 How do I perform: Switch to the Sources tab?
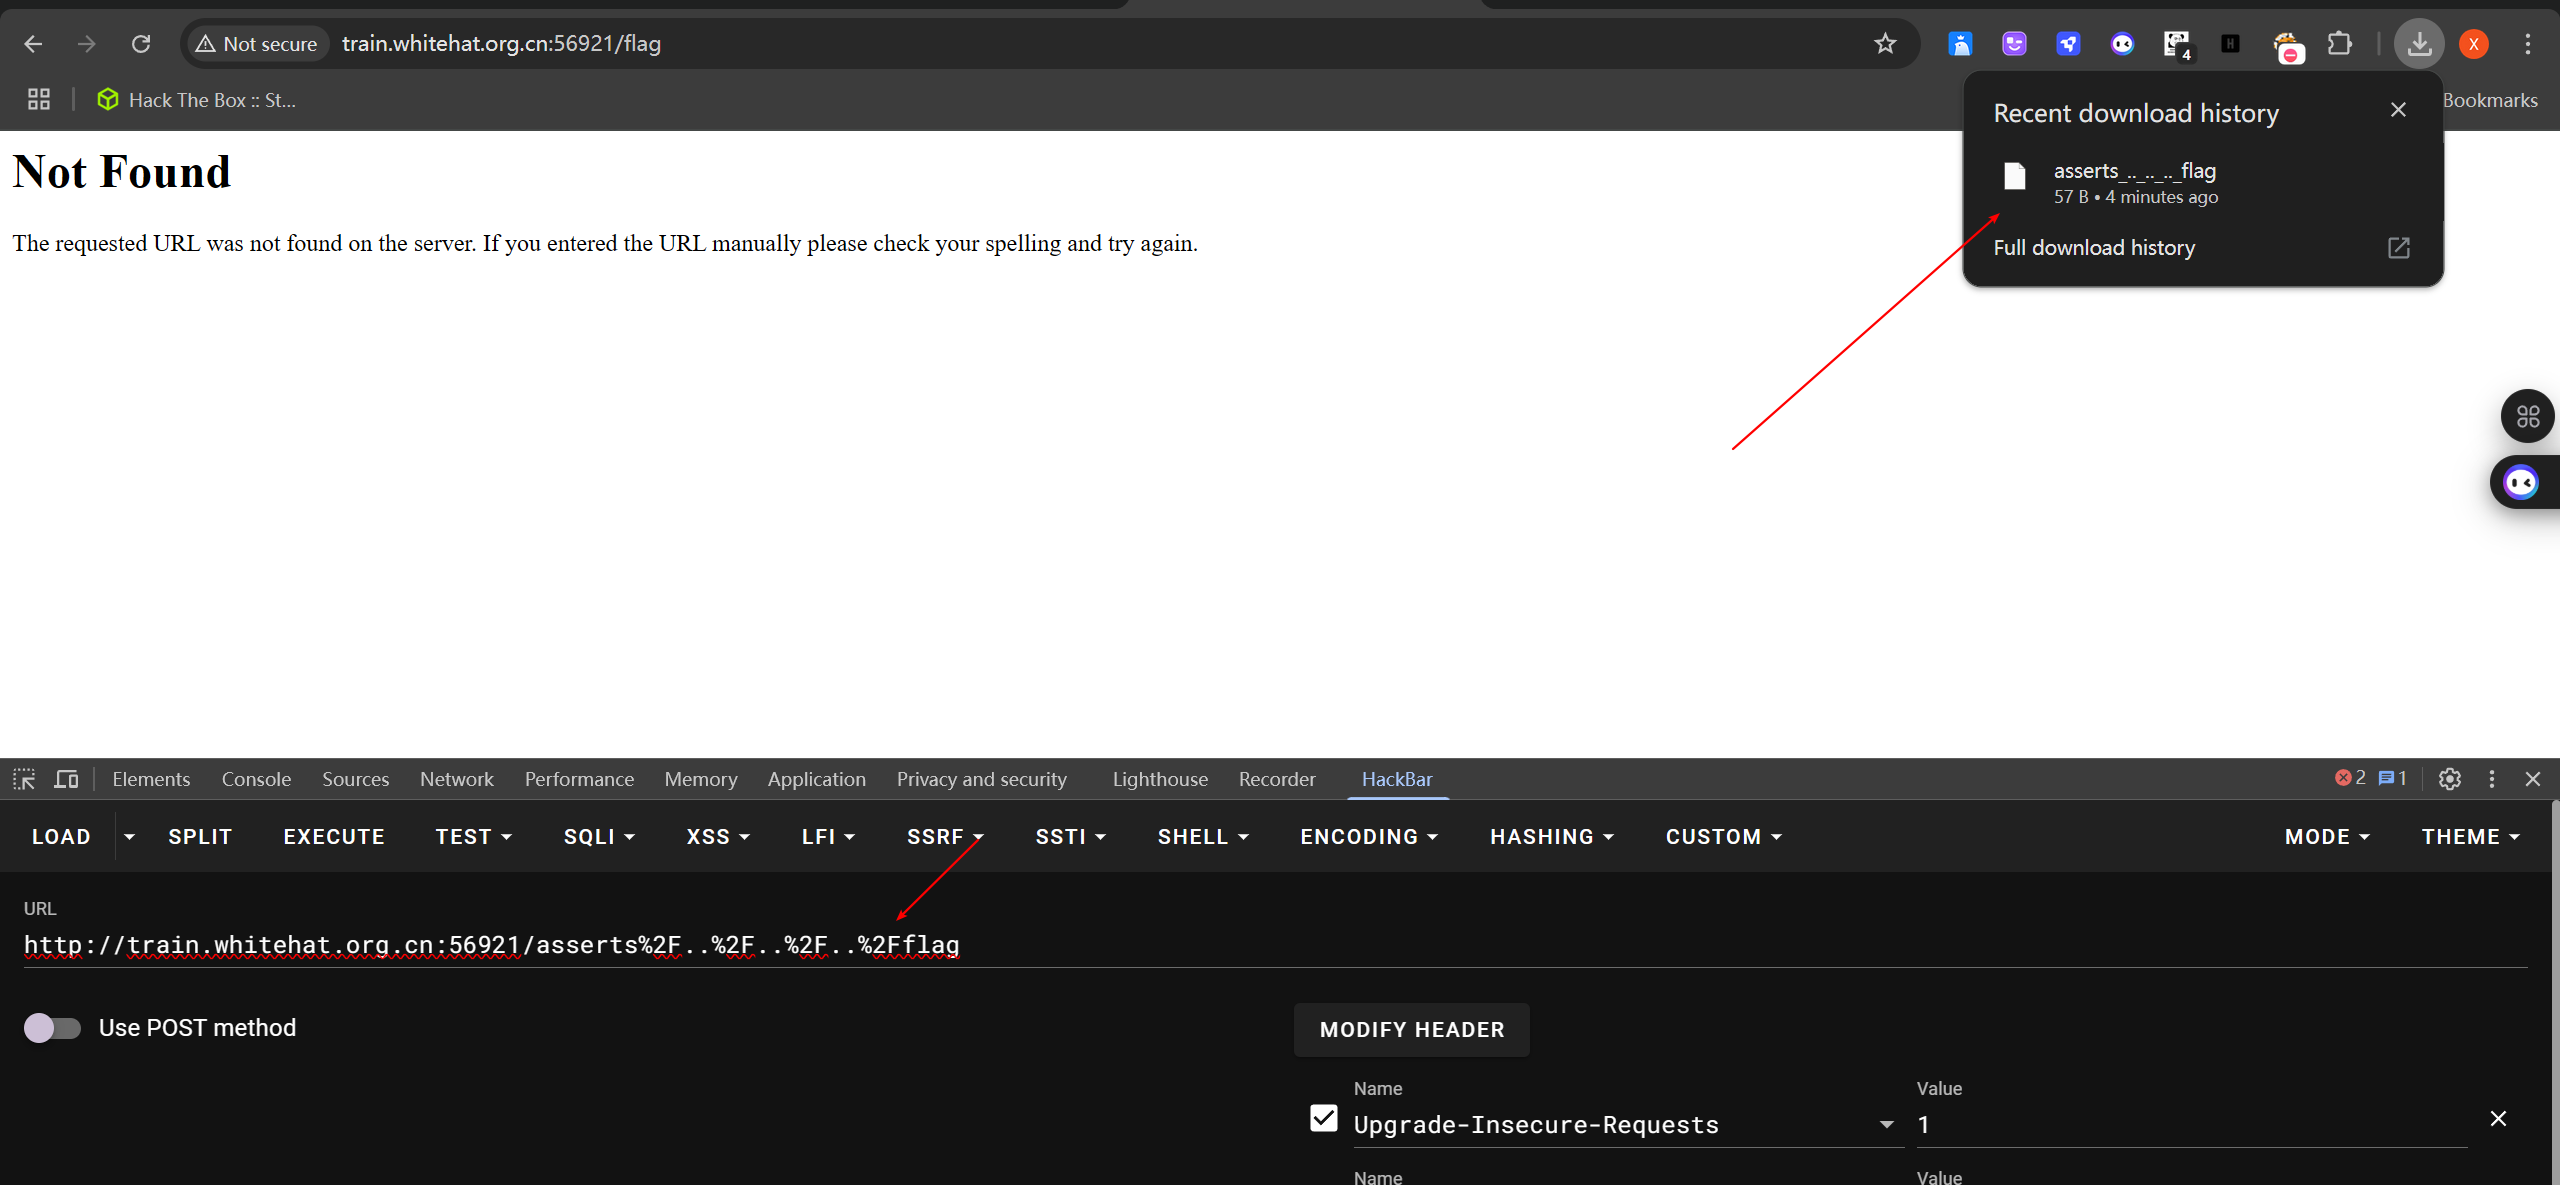pyautogui.click(x=355, y=779)
